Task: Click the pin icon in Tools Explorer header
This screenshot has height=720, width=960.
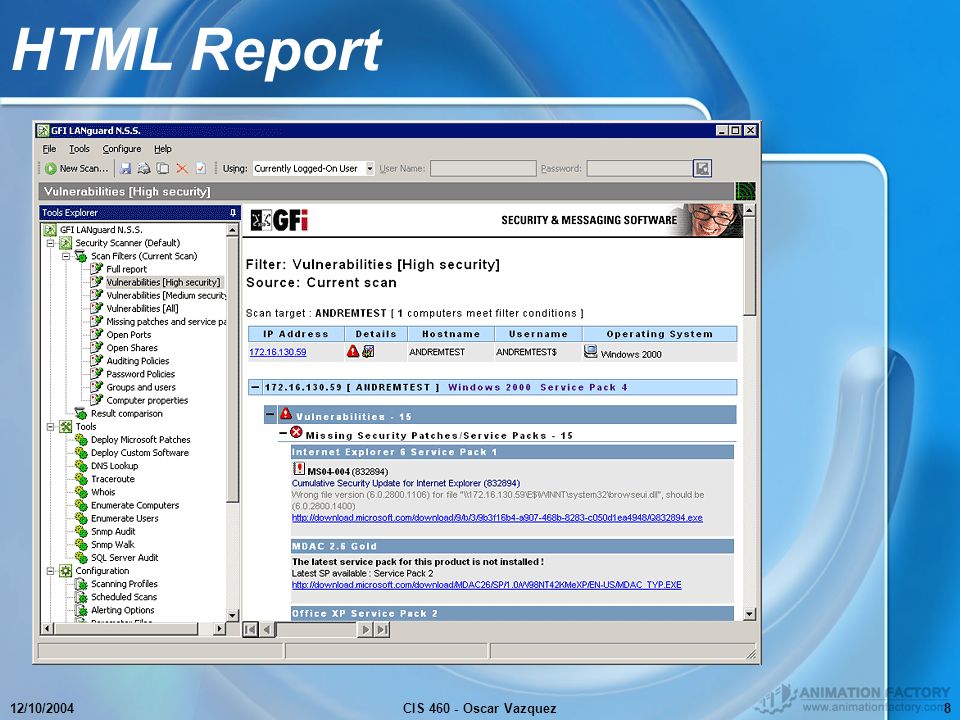Action: click(233, 212)
